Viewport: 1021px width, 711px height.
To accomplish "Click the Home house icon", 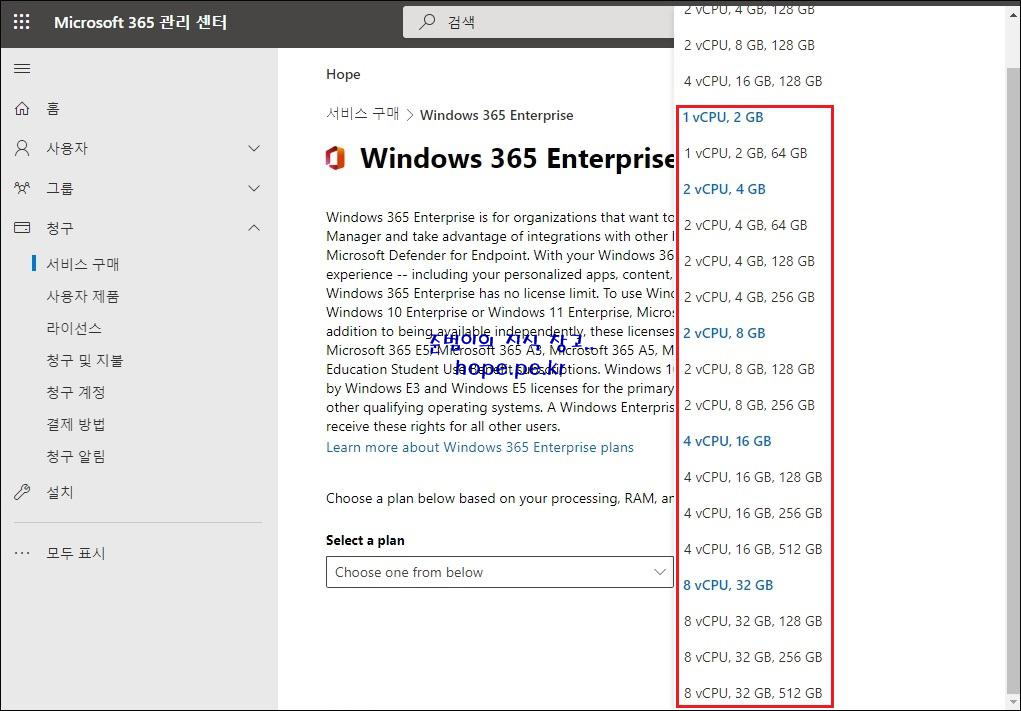I will pos(22,108).
